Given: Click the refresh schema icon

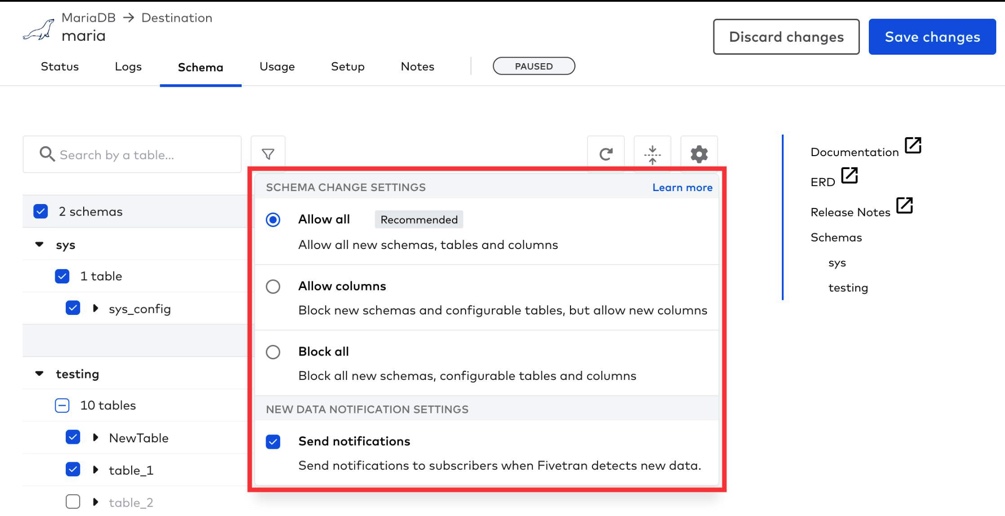Looking at the screenshot, I should coord(606,154).
